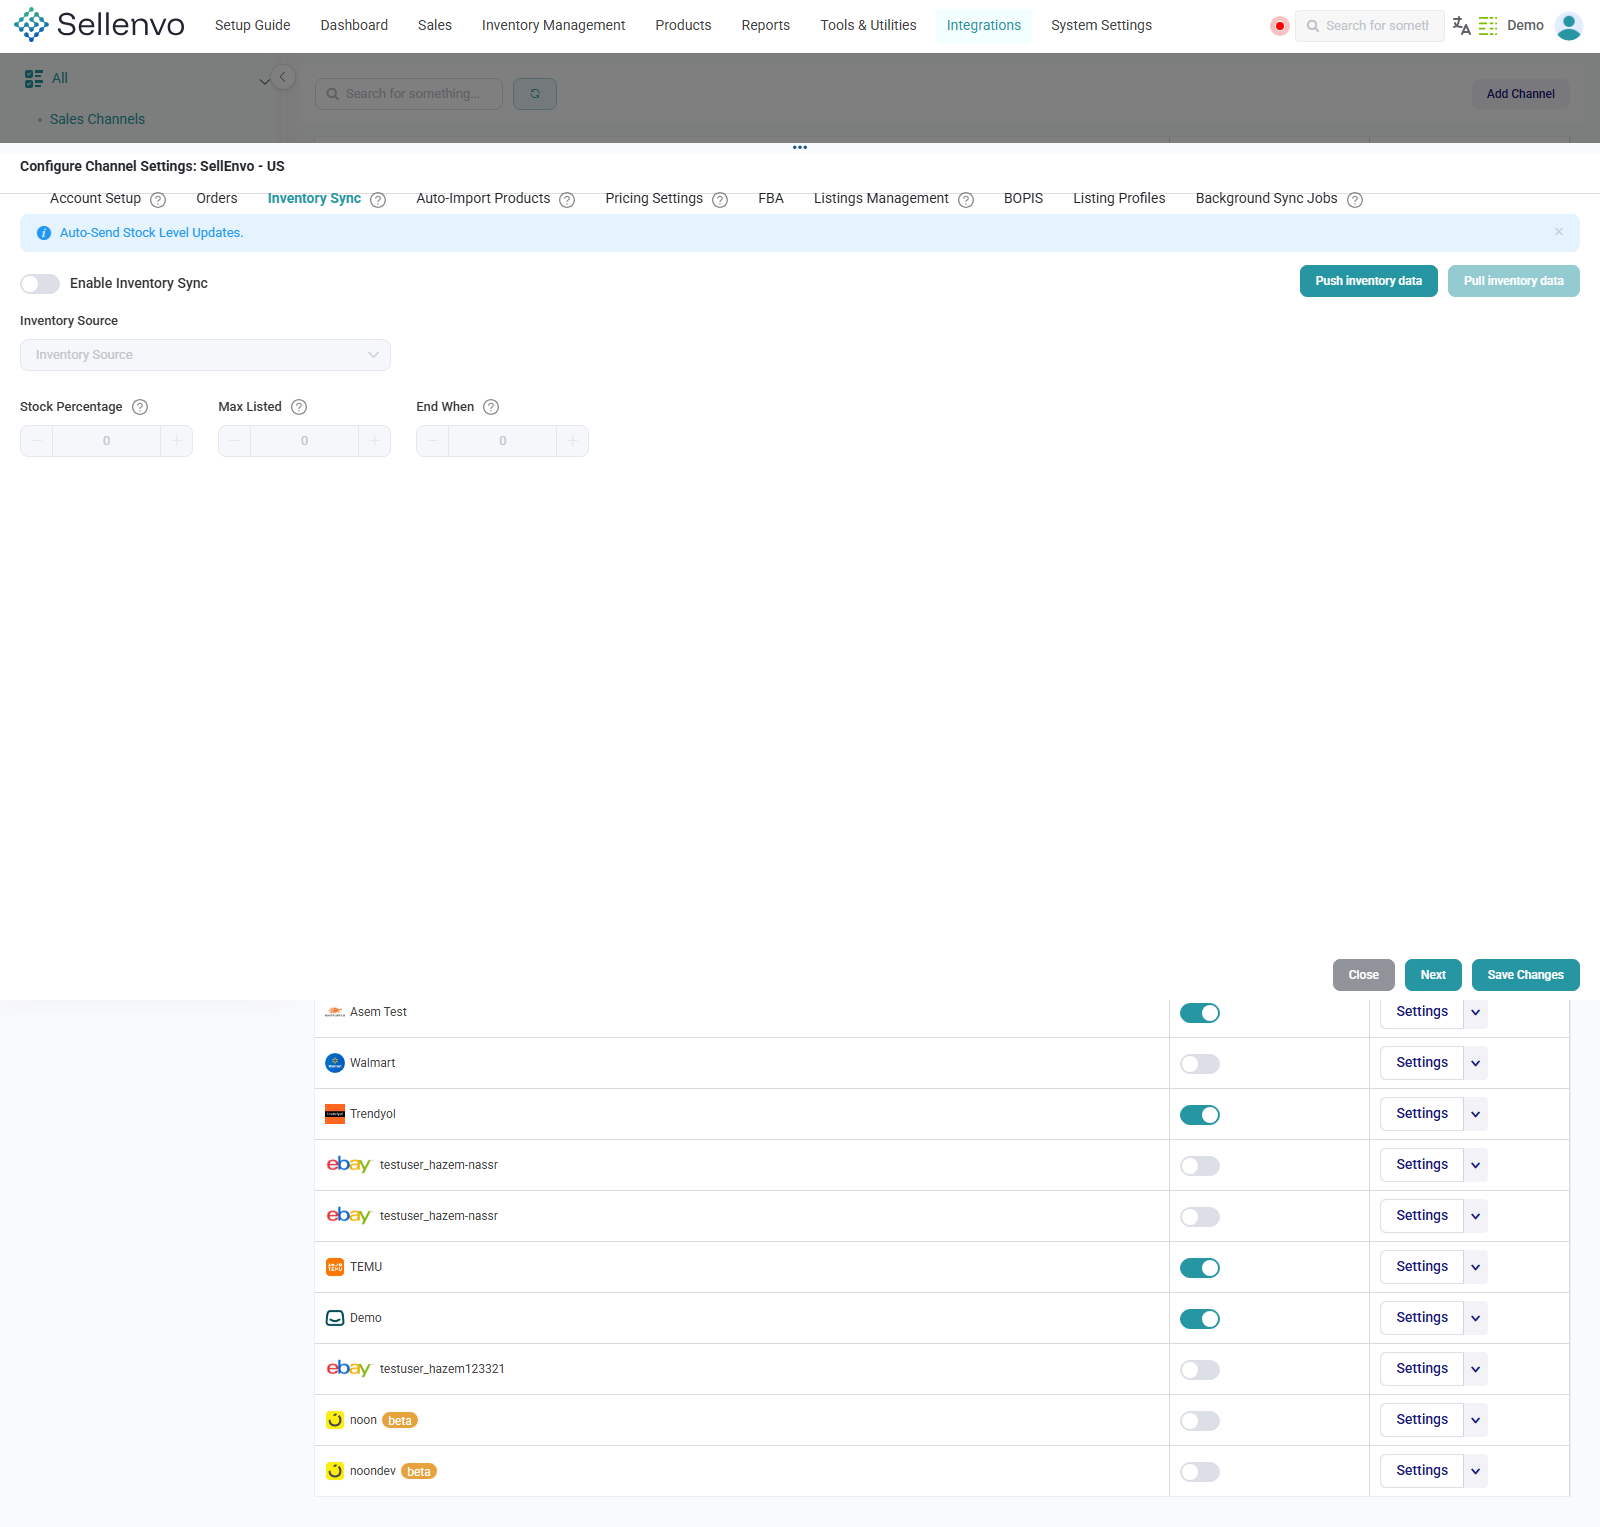Increase the End When value

(x=572, y=441)
